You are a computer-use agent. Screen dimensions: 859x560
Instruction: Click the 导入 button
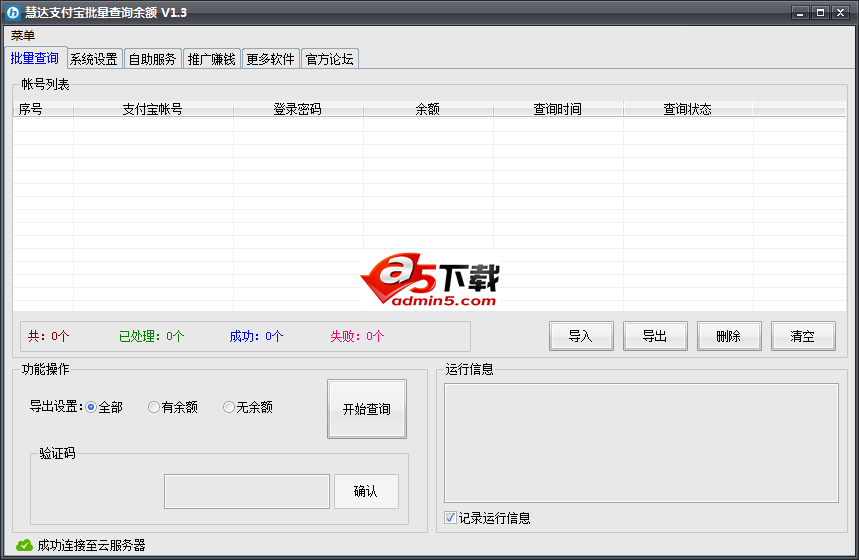[581, 336]
